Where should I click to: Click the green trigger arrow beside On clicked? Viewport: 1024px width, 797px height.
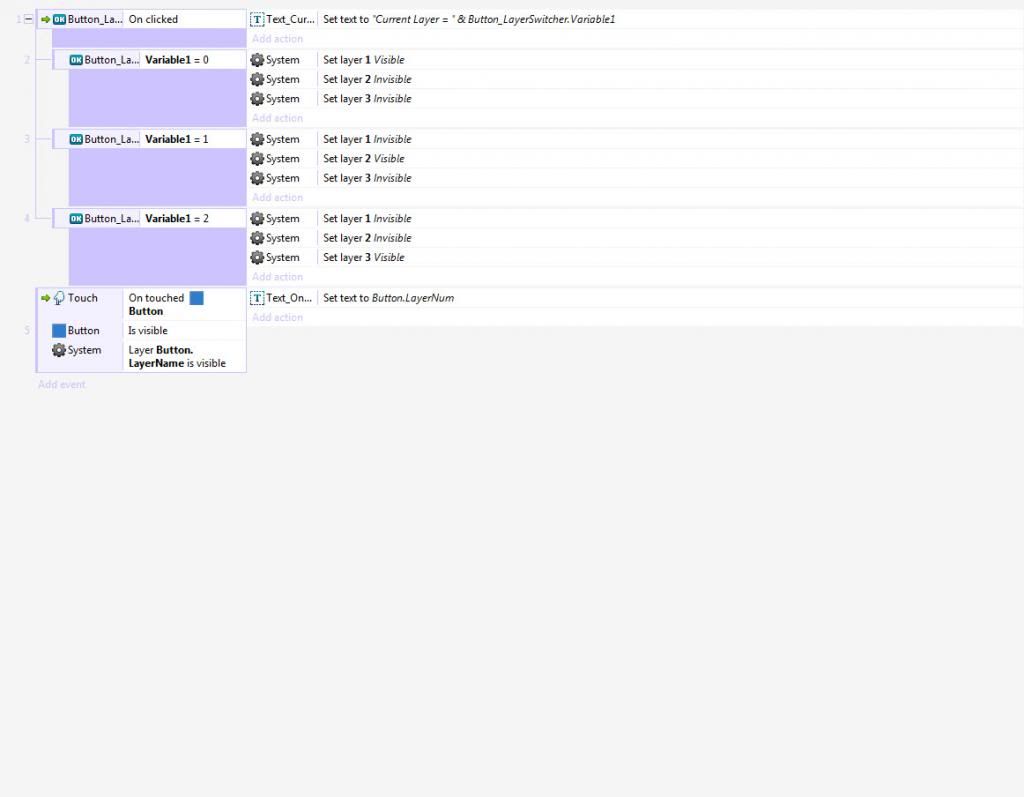45,19
